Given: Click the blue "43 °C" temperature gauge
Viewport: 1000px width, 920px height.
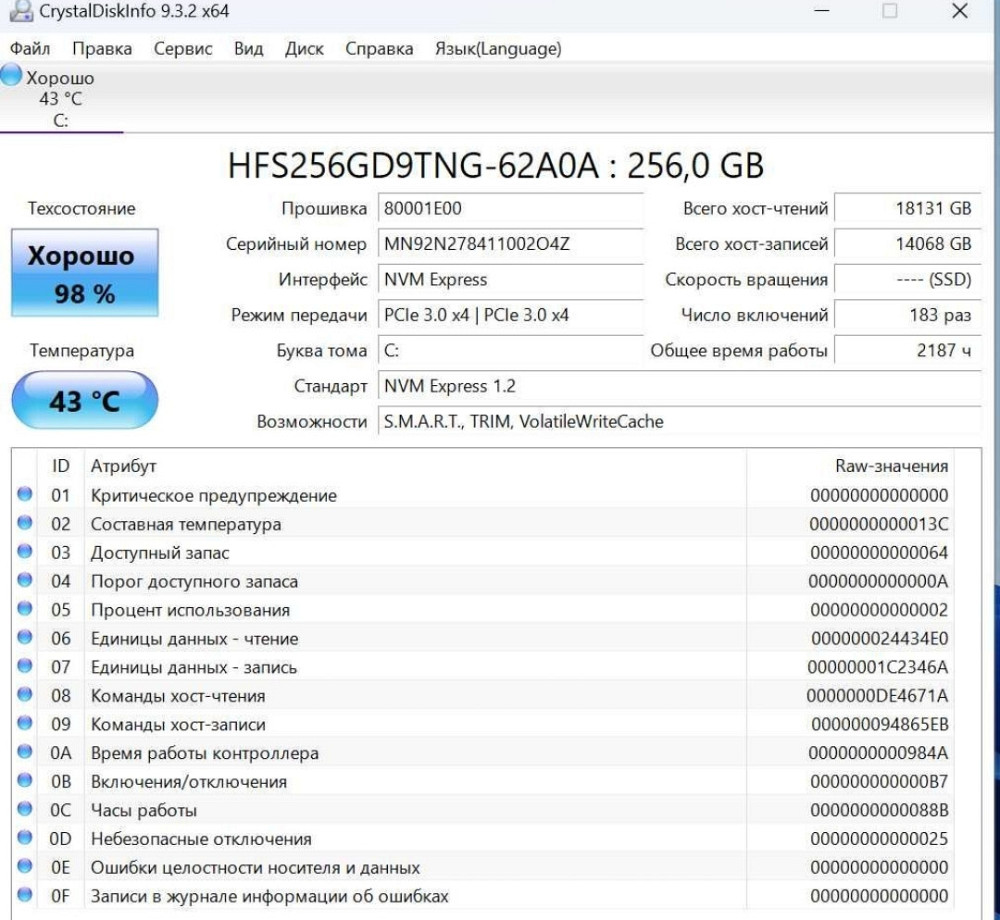Looking at the screenshot, I should (84, 398).
